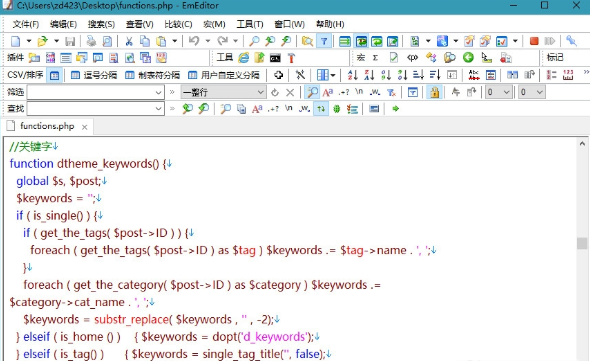Click the Redo arrow icon
The image size is (590, 361).
(223, 40)
